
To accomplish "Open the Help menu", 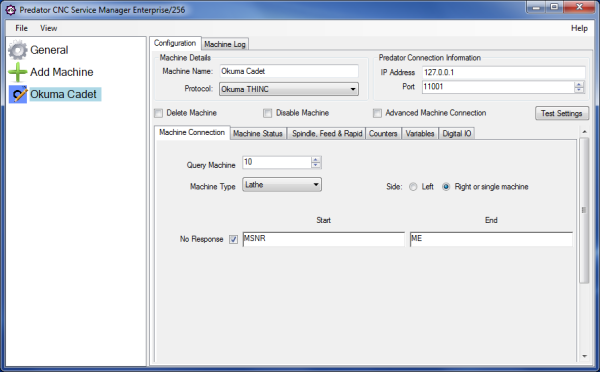I will pos(579,28).
